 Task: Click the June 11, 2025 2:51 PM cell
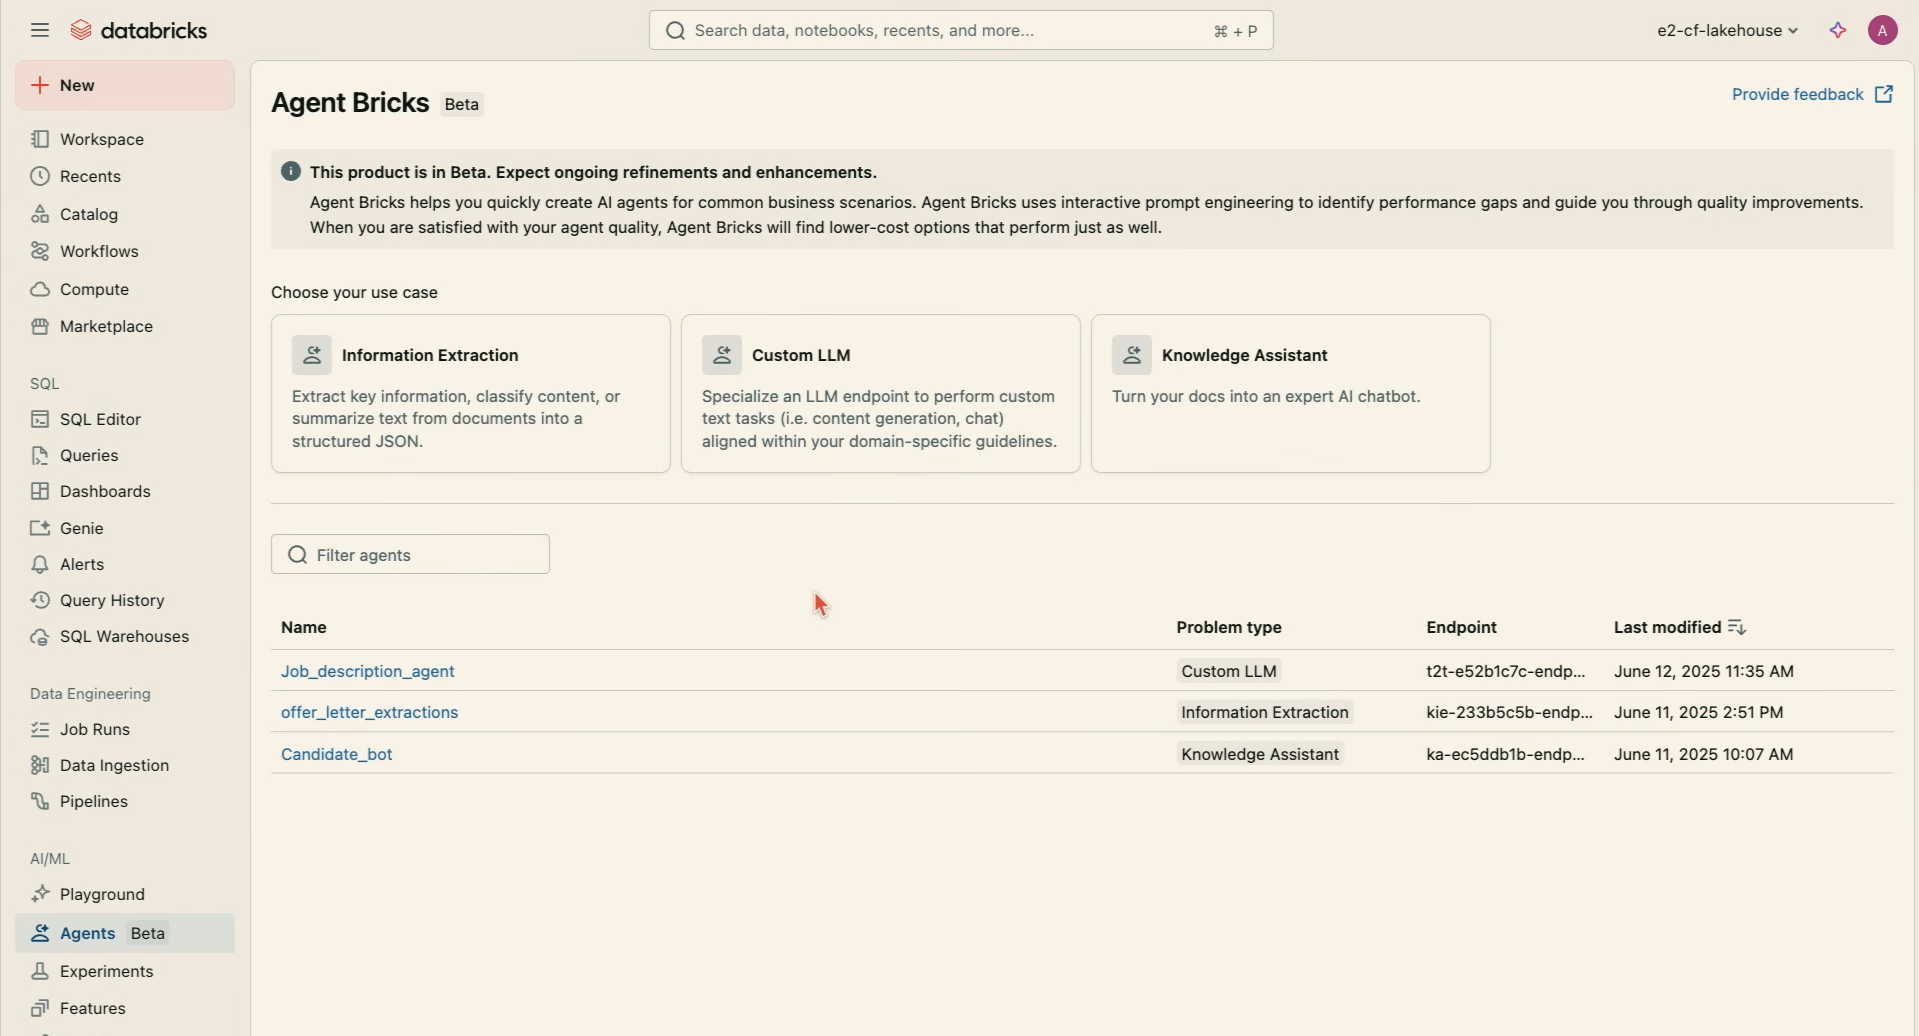[1698, 713]
